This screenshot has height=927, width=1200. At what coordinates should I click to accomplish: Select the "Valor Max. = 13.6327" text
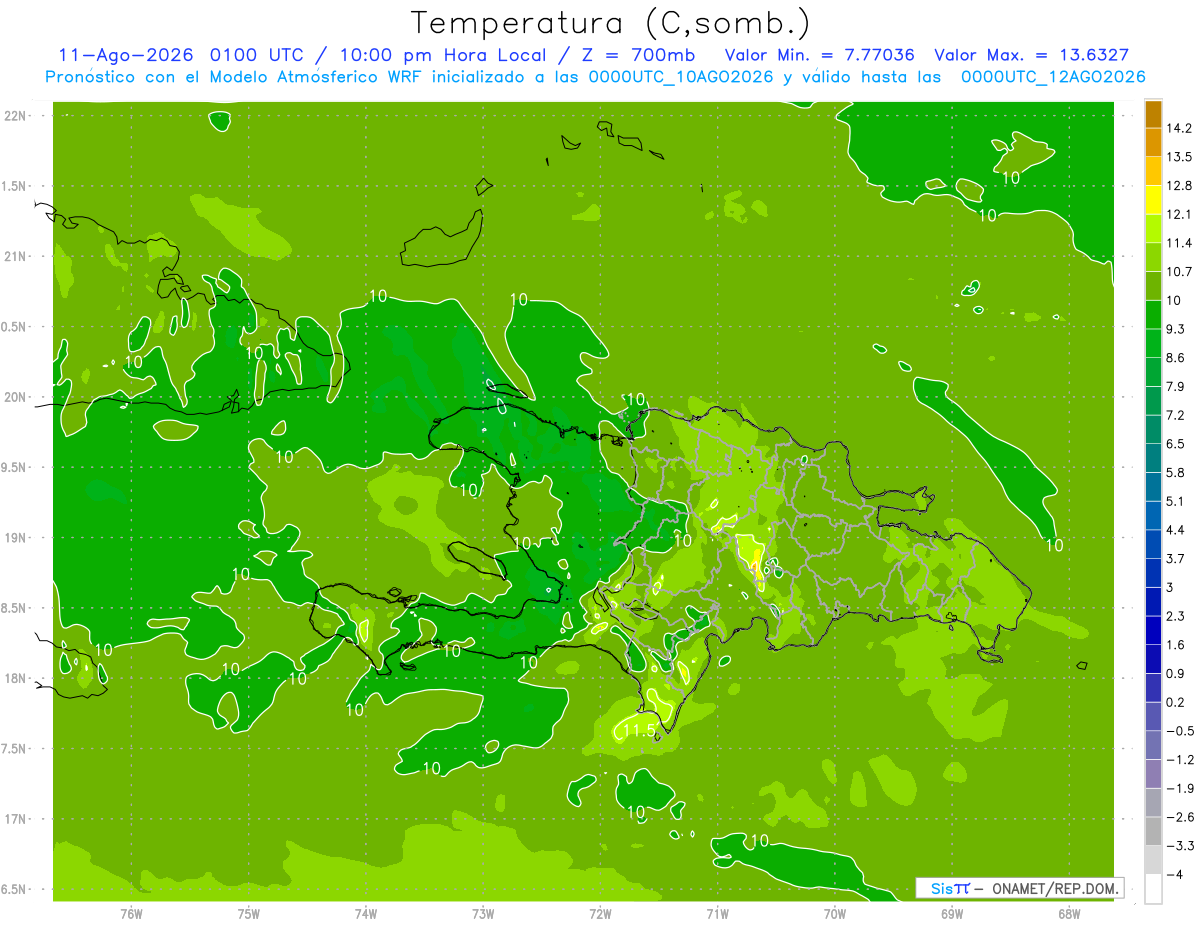click(x=1032, y=55)
